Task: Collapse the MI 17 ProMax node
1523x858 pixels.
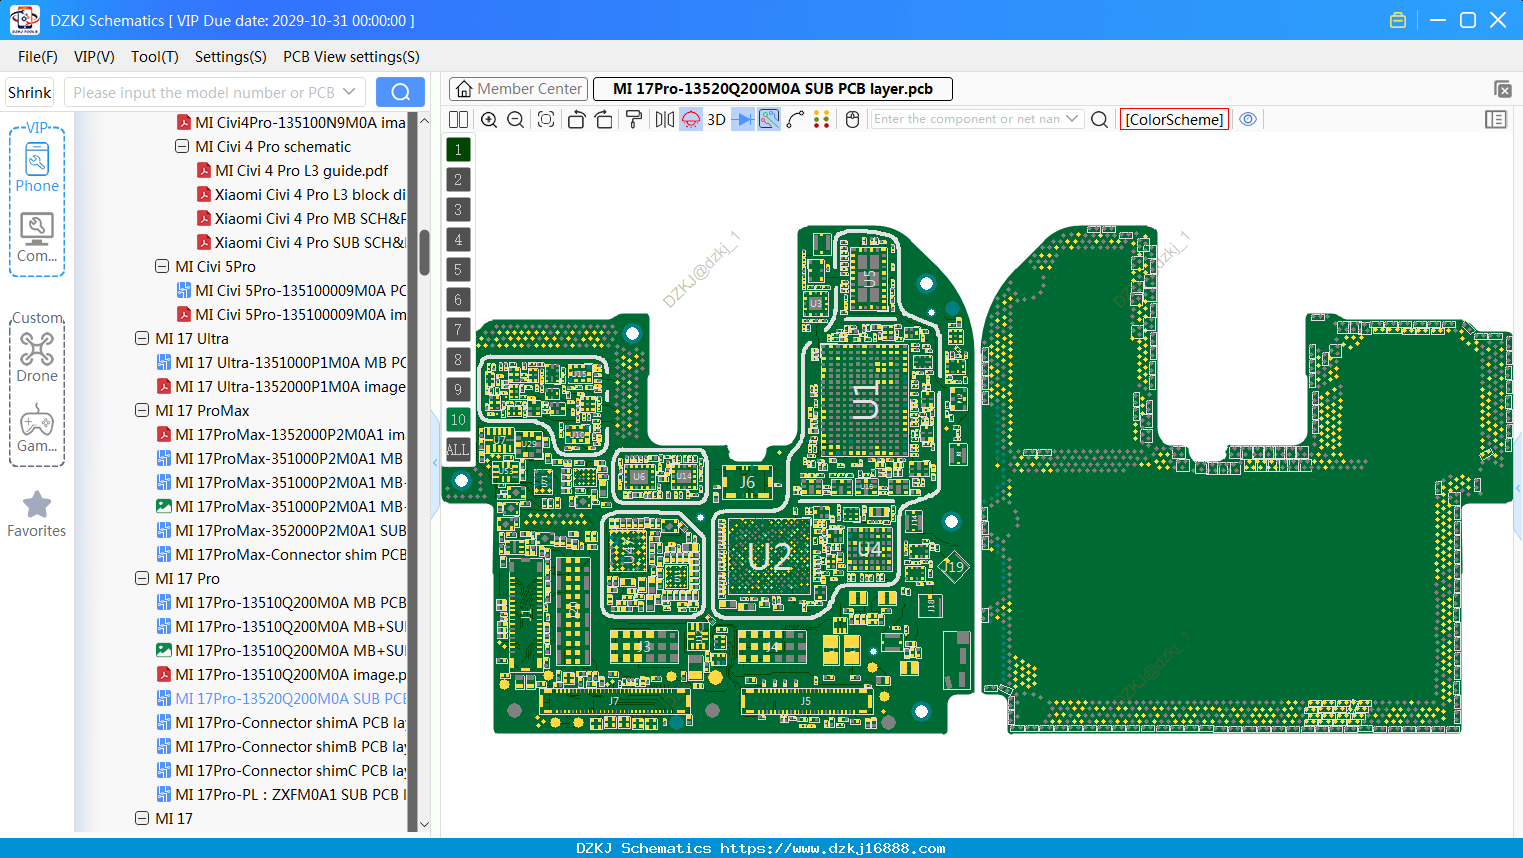Action: click(x=142, y=410)
